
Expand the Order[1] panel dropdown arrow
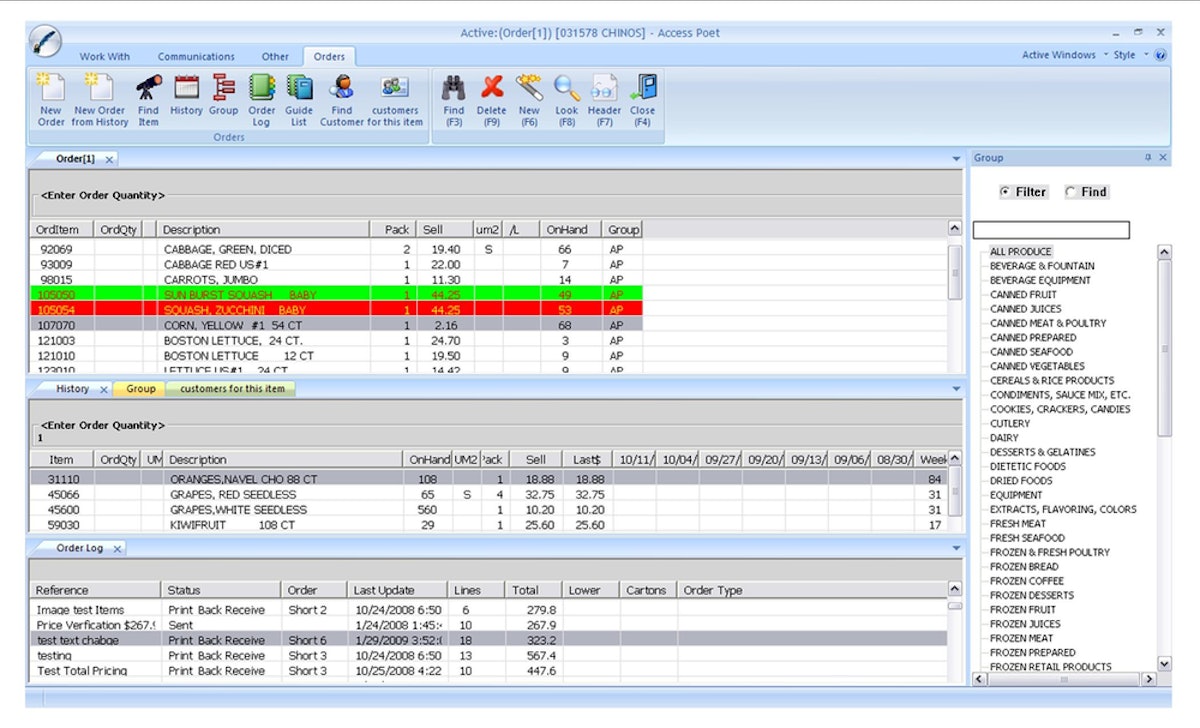[x=956, y=159]
